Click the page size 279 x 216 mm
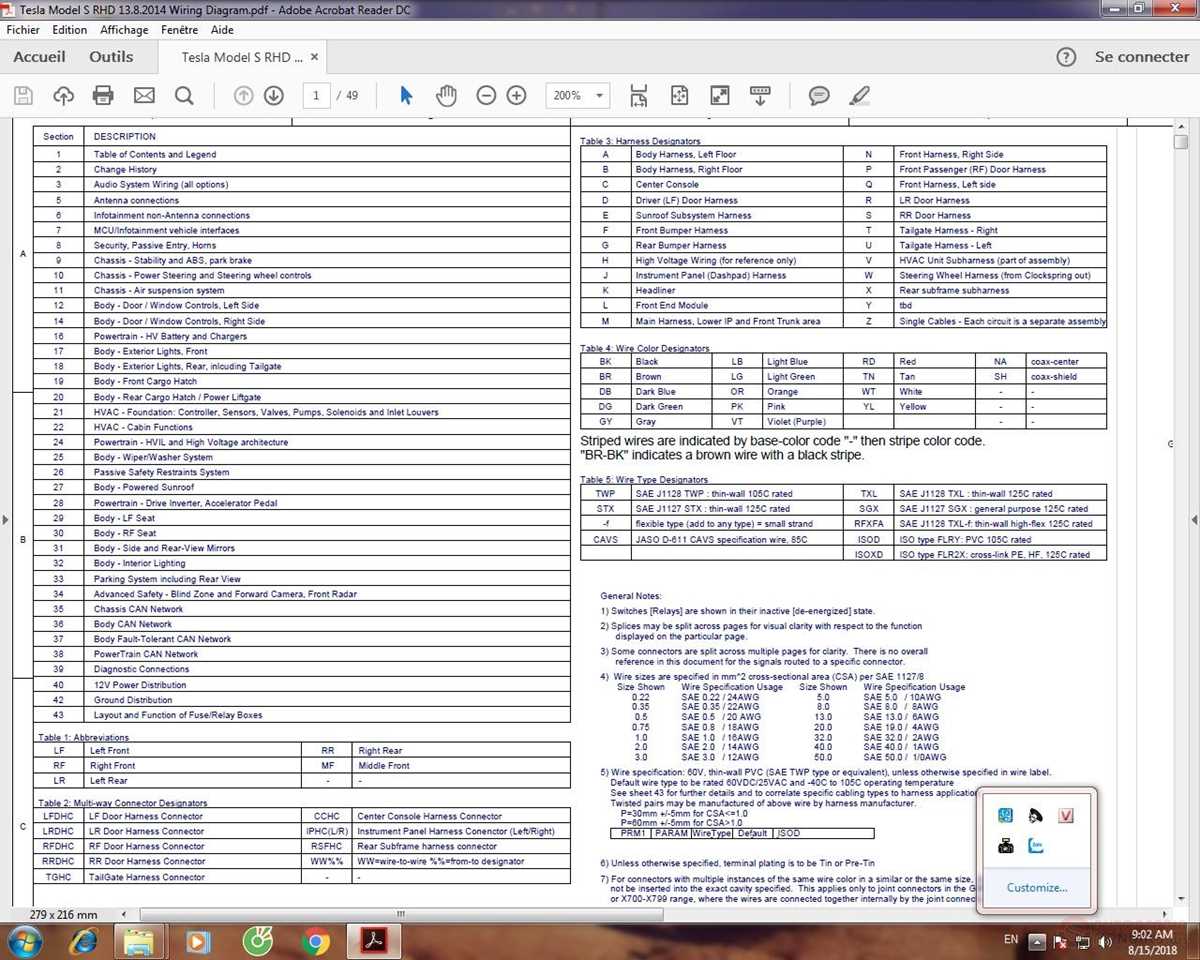The image size is (1200, 960). (64, 915)
